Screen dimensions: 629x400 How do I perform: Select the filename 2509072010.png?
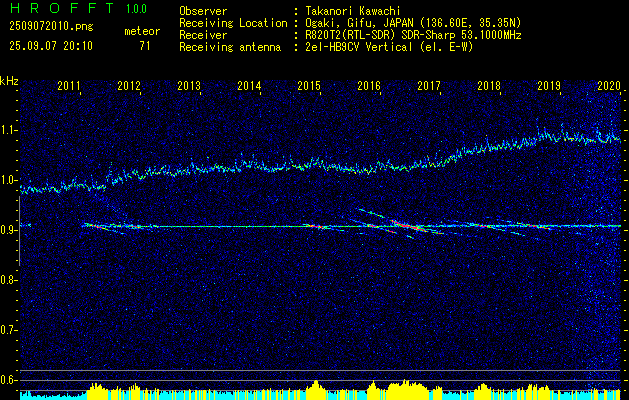[x=51, y=26]
